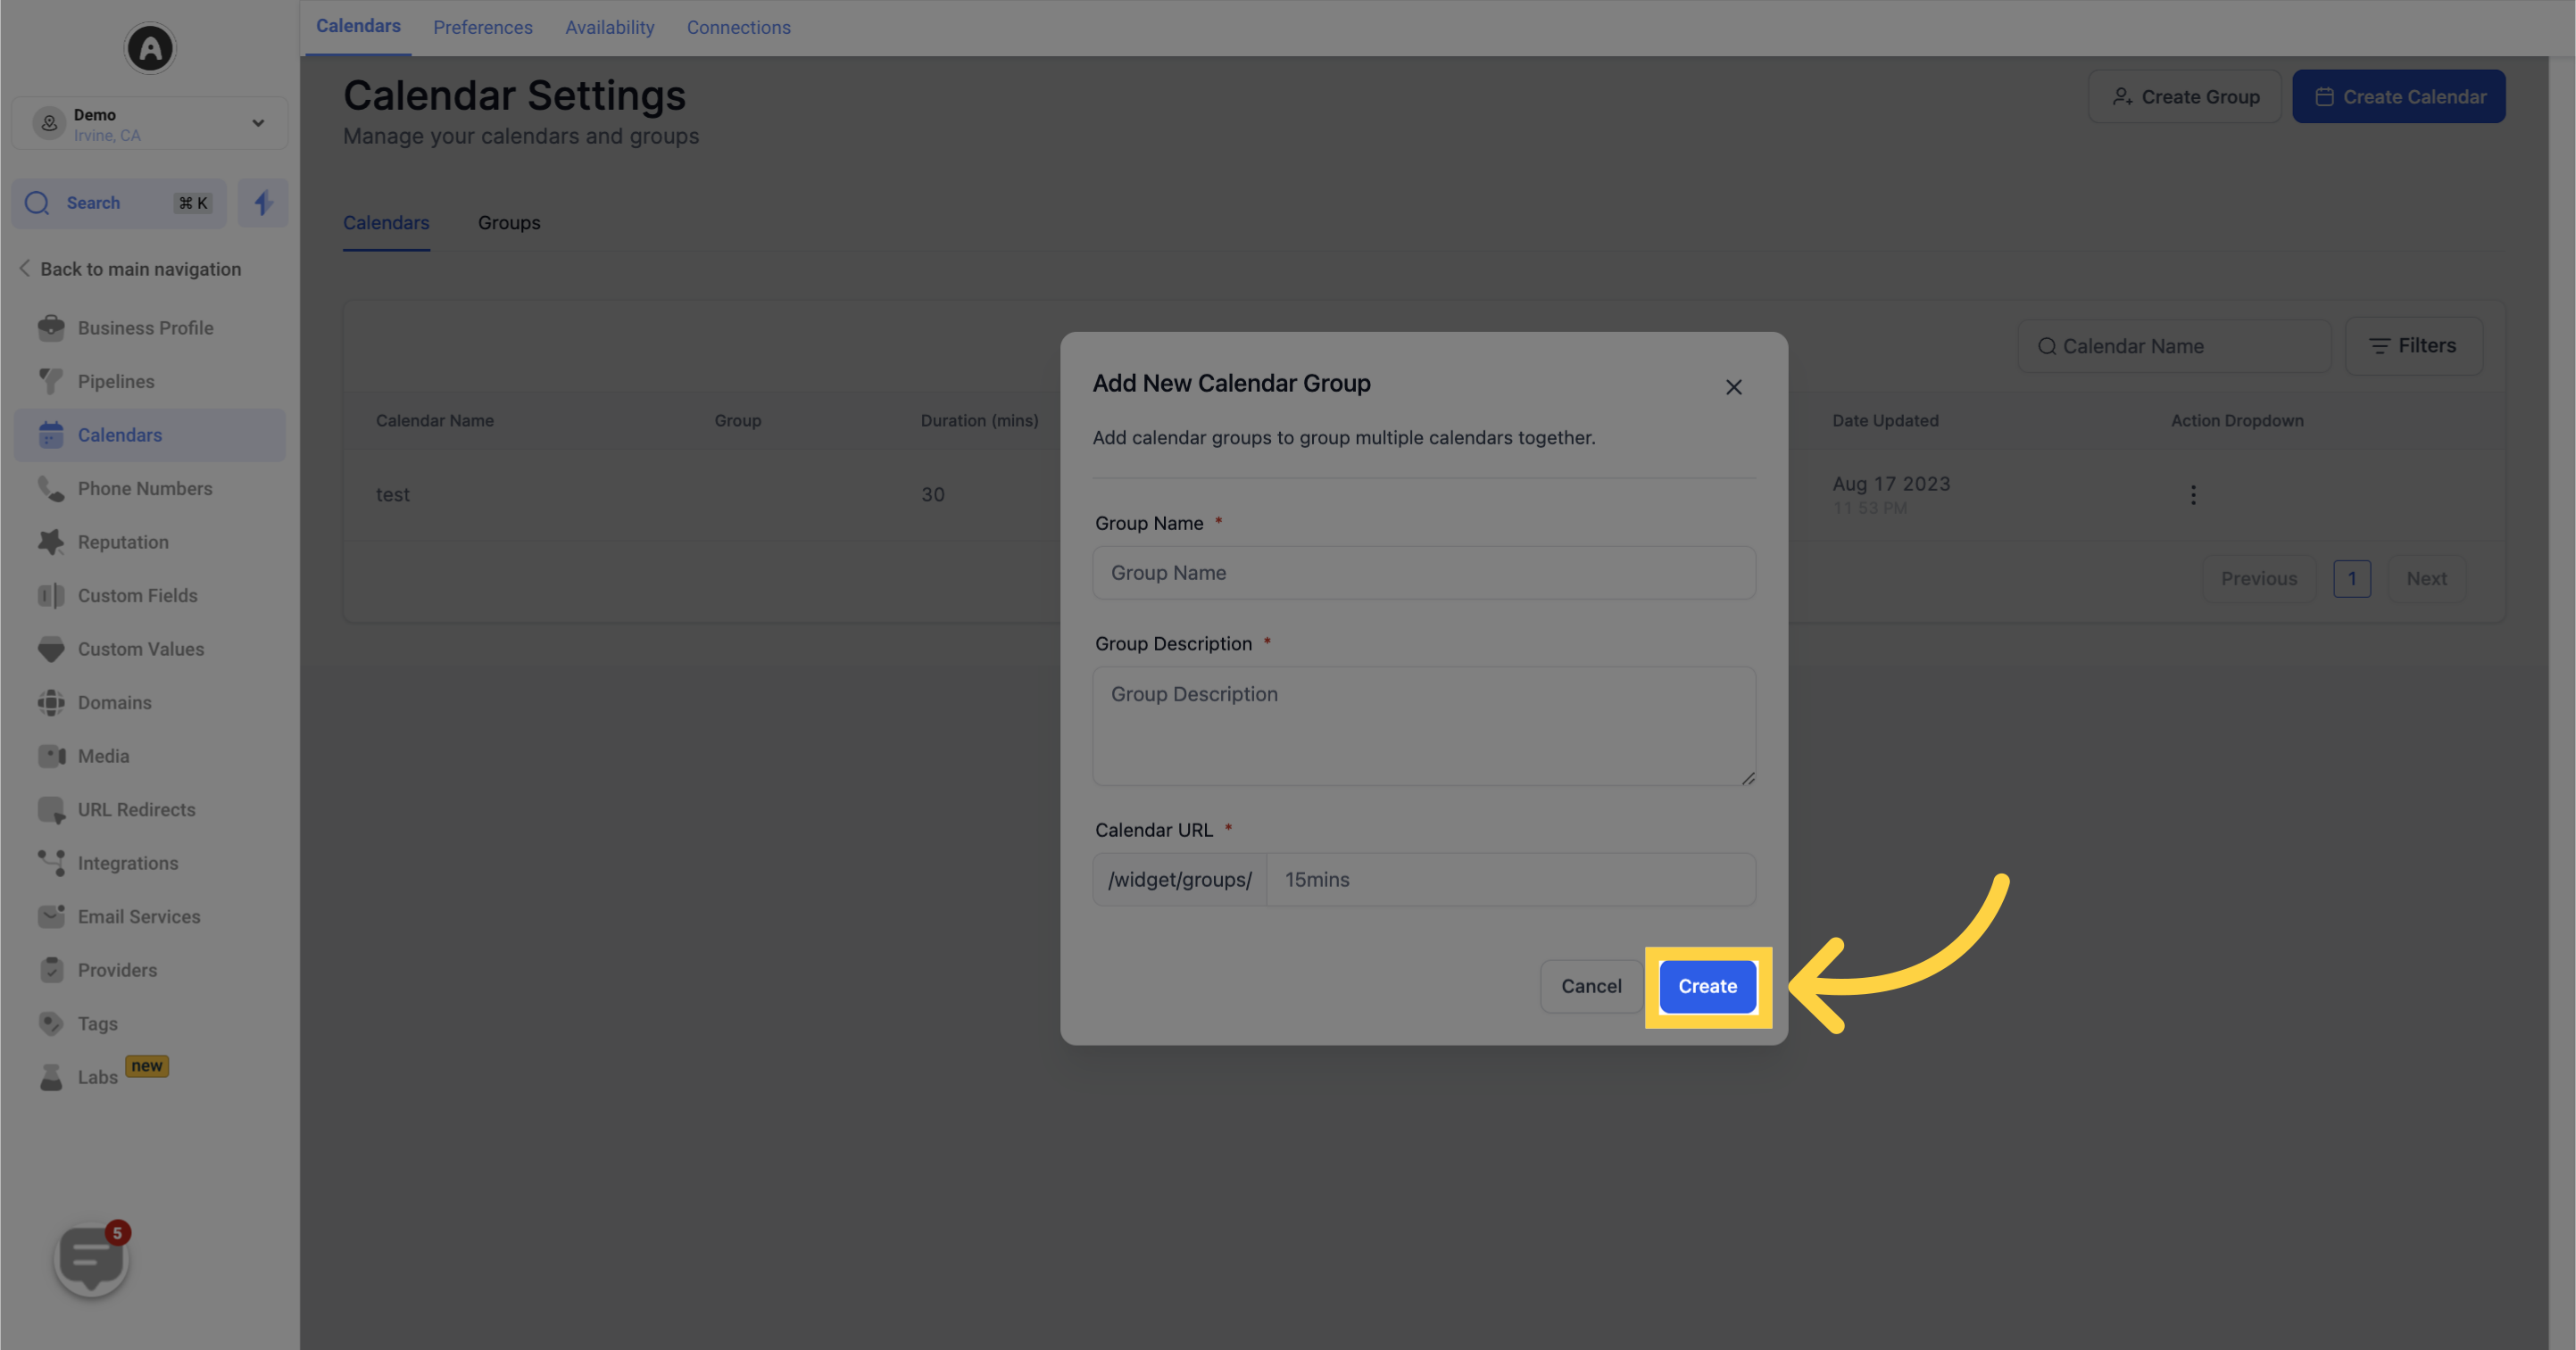Viewport: 2576px width, 1350px height.
Task: Click the Create Group button
Action: coord(2184,96)
